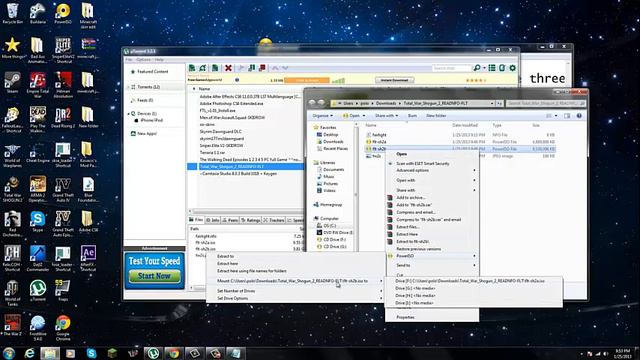The image size is (640, 360).
Task: Click the Create New Torrent toolbar icon
Action: (x=215, y=68)
